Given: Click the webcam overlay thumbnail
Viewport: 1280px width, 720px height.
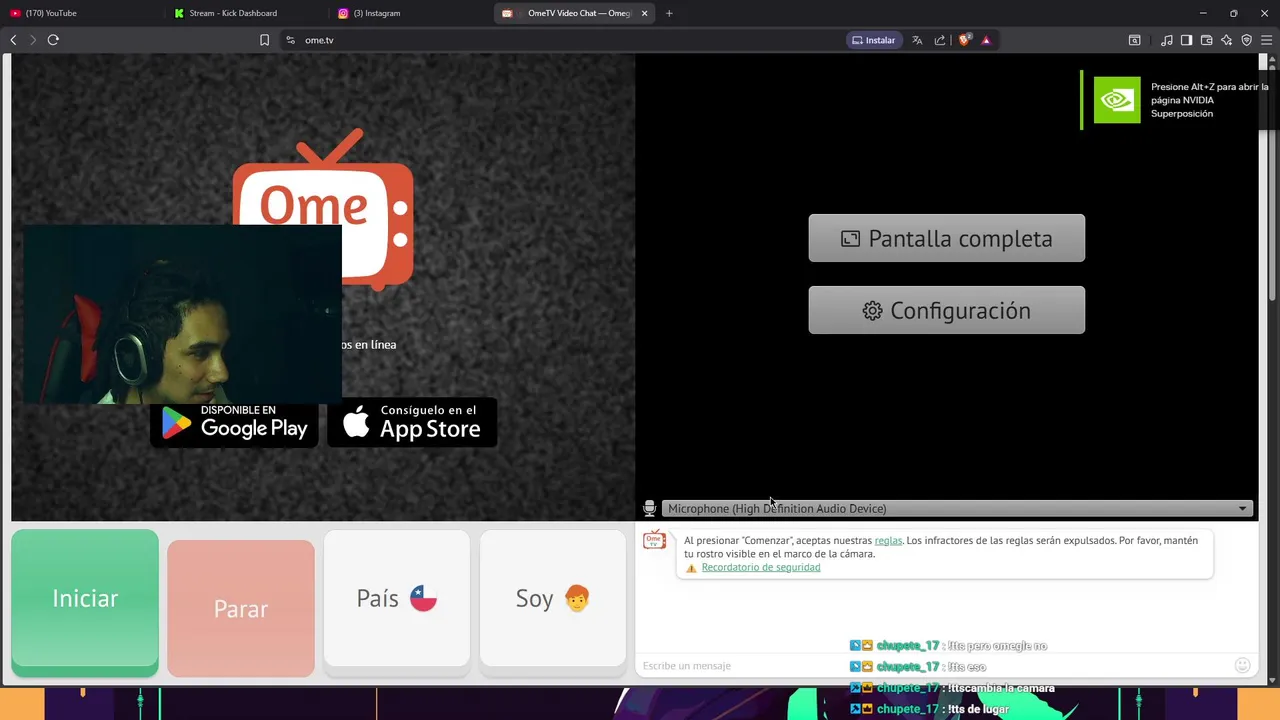Looking at the screenshot, I should (x=182, y=314).
